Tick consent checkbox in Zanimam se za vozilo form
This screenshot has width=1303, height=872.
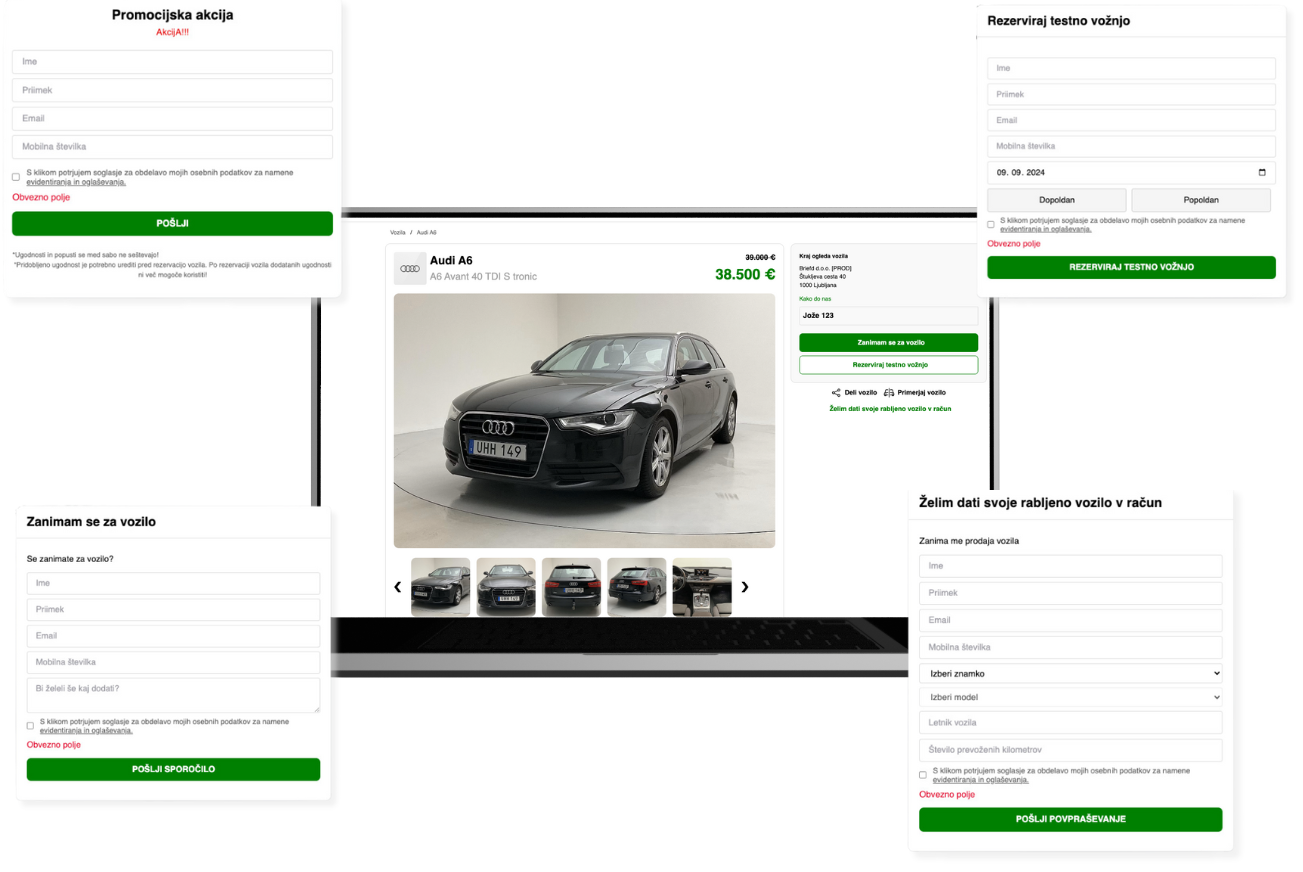coord(30,726)
